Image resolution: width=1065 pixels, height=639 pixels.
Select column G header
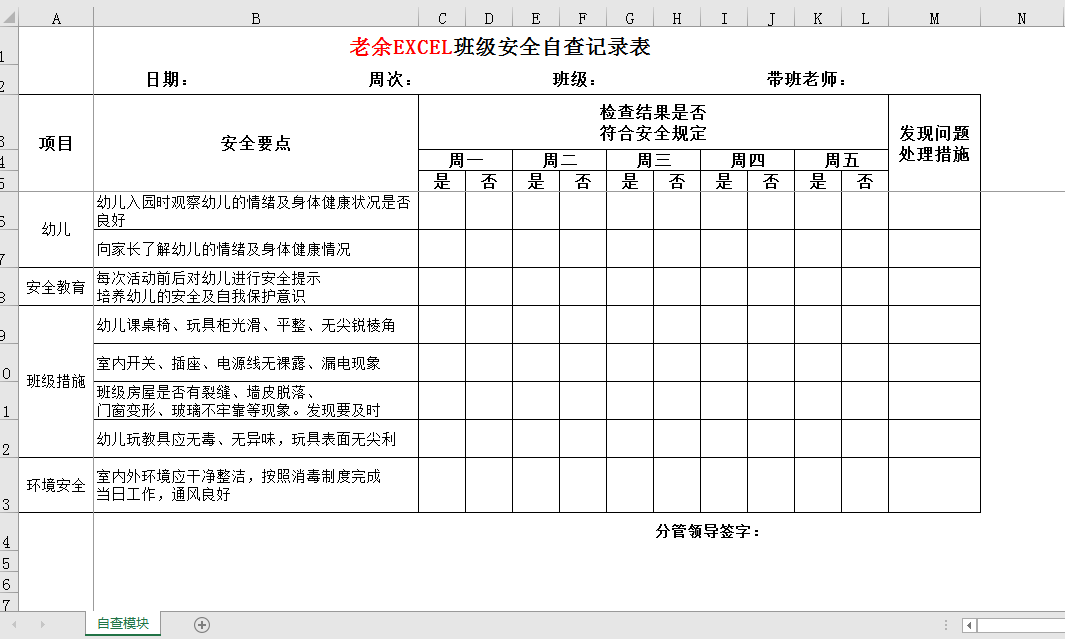(630, 18)
